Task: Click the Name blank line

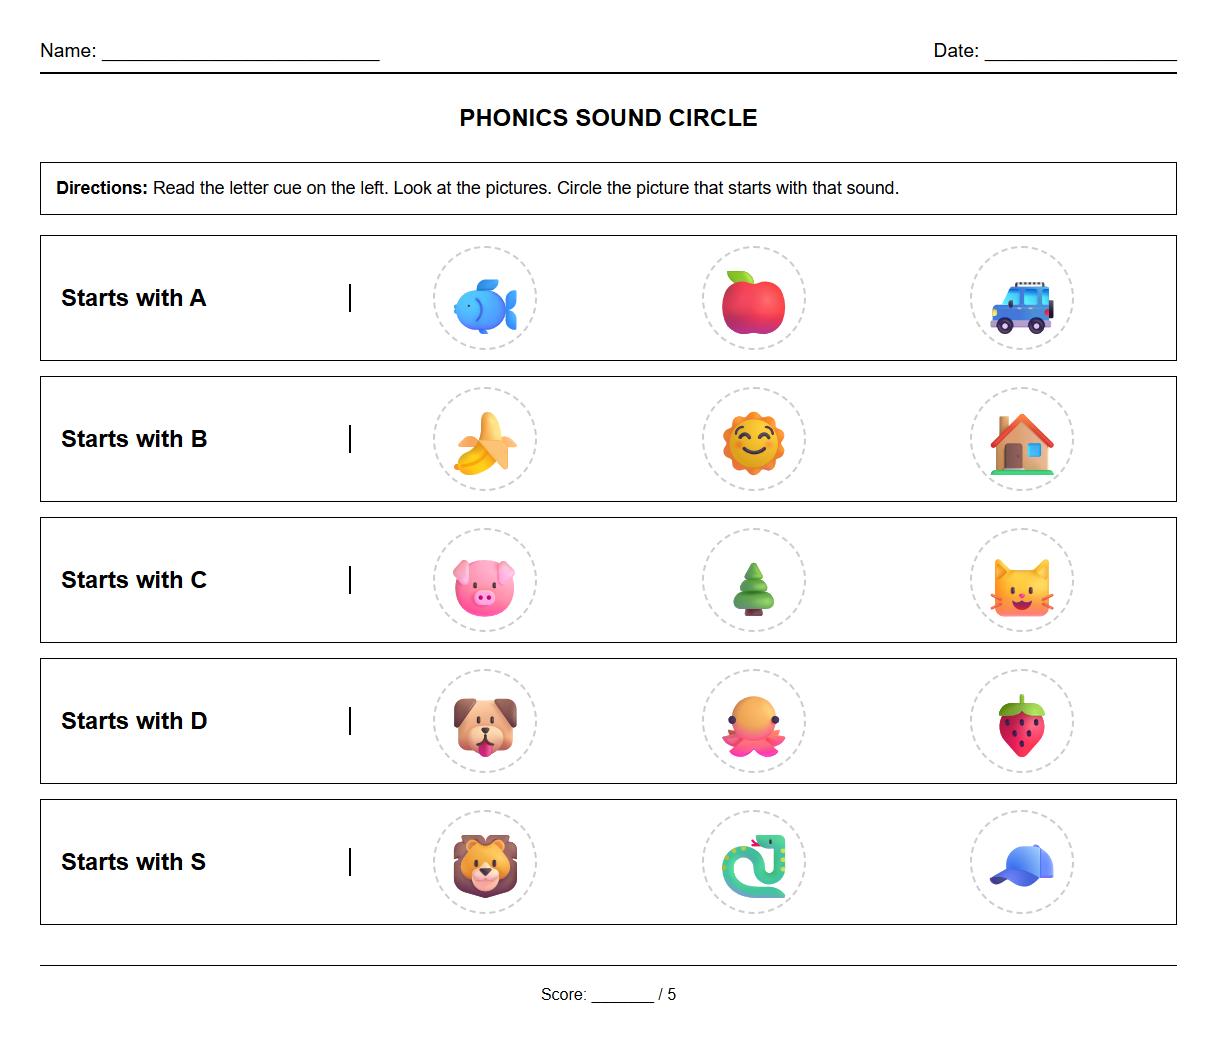Action: [x=240, y=52]
